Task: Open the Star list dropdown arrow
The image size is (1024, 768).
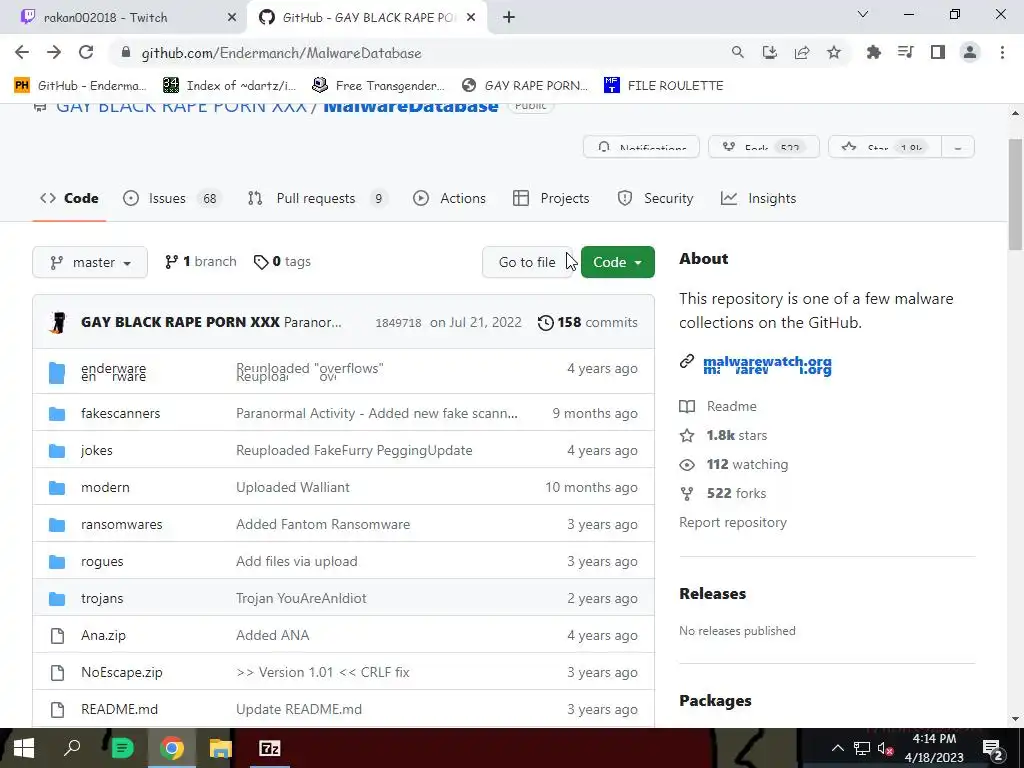Action: [957, 148]
